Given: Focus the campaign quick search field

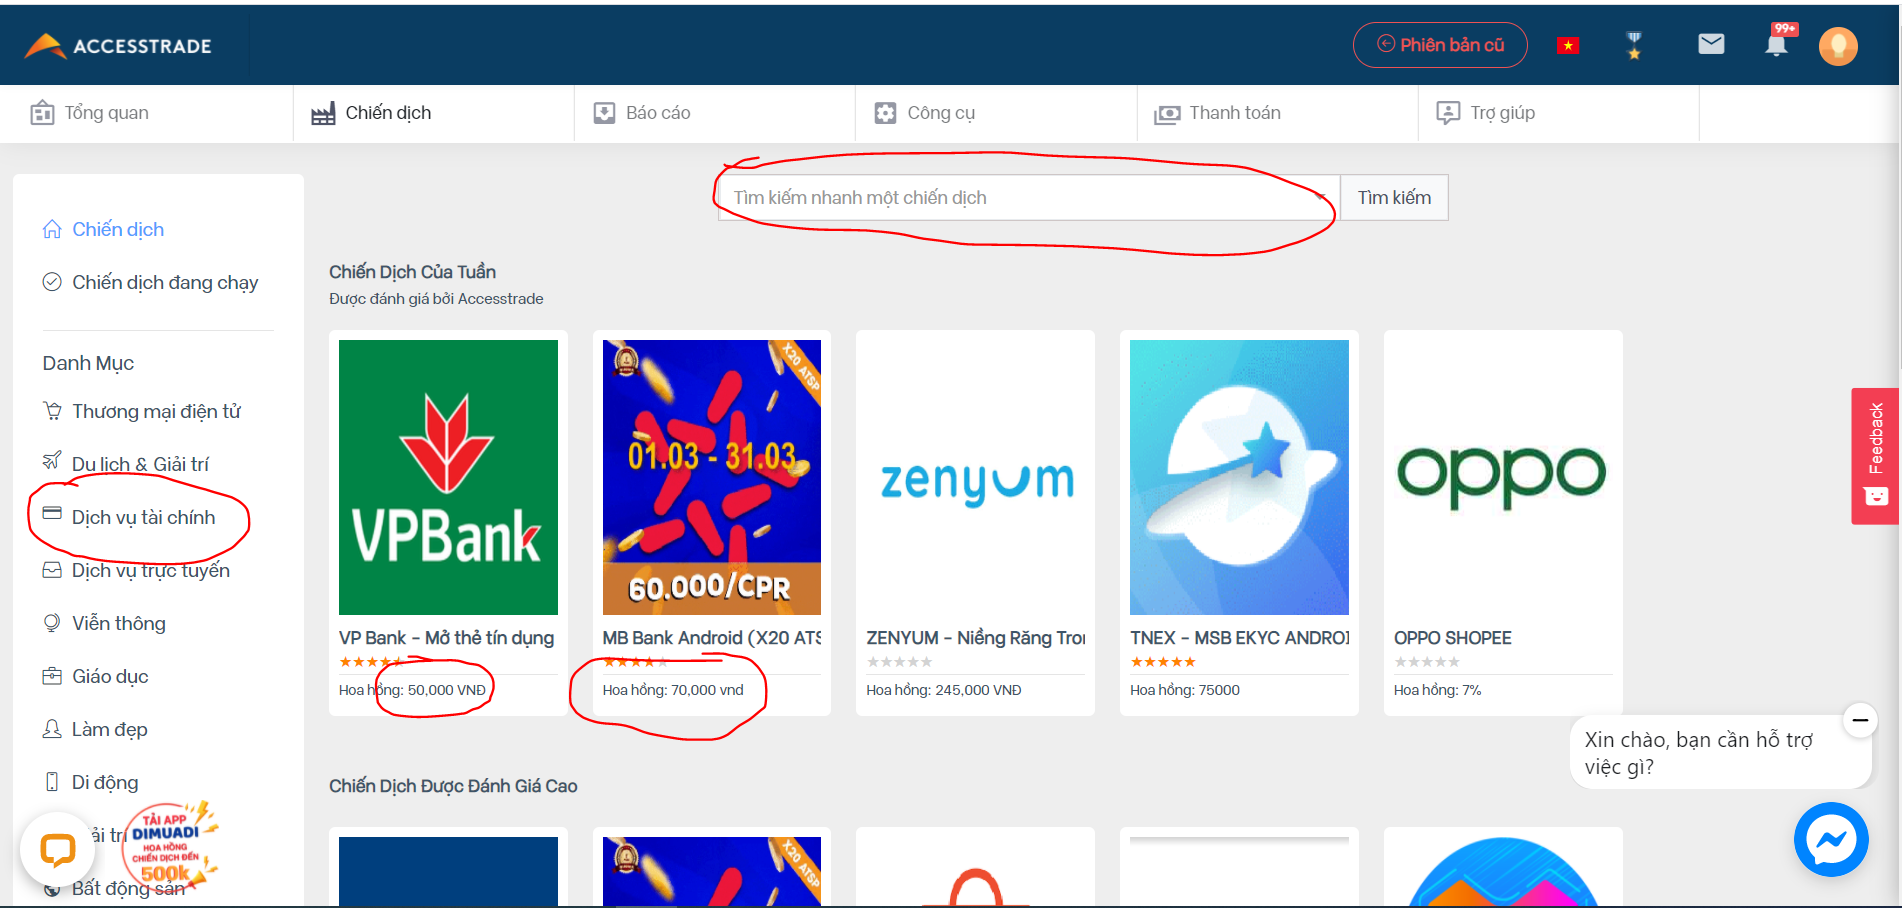Looking at the screenshot, I should coord(1029,198).
